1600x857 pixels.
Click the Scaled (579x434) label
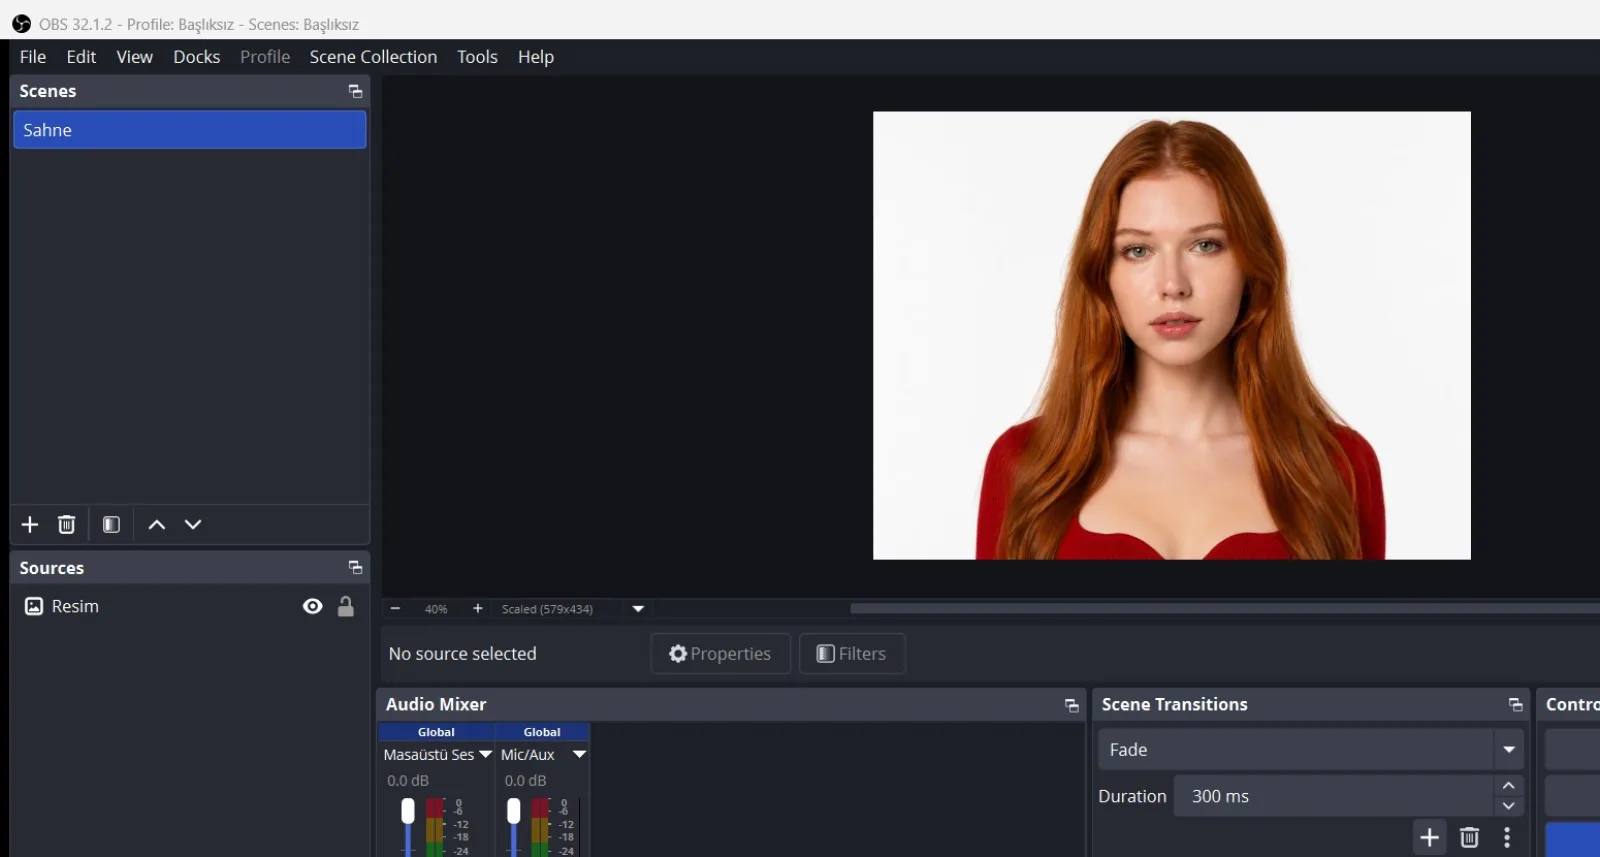(547, 609)
